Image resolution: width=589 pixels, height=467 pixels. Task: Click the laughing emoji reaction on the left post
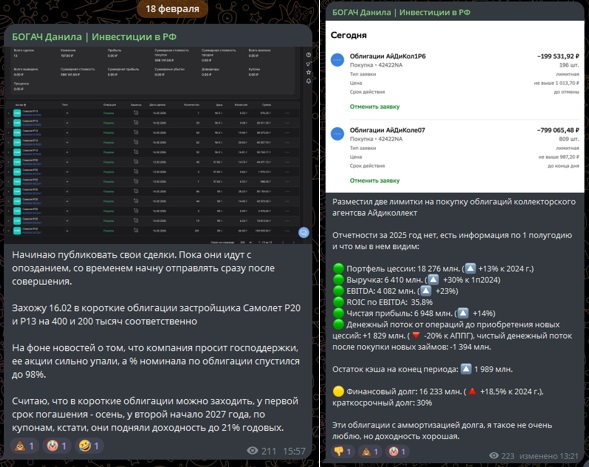click(x=89, y=446)
